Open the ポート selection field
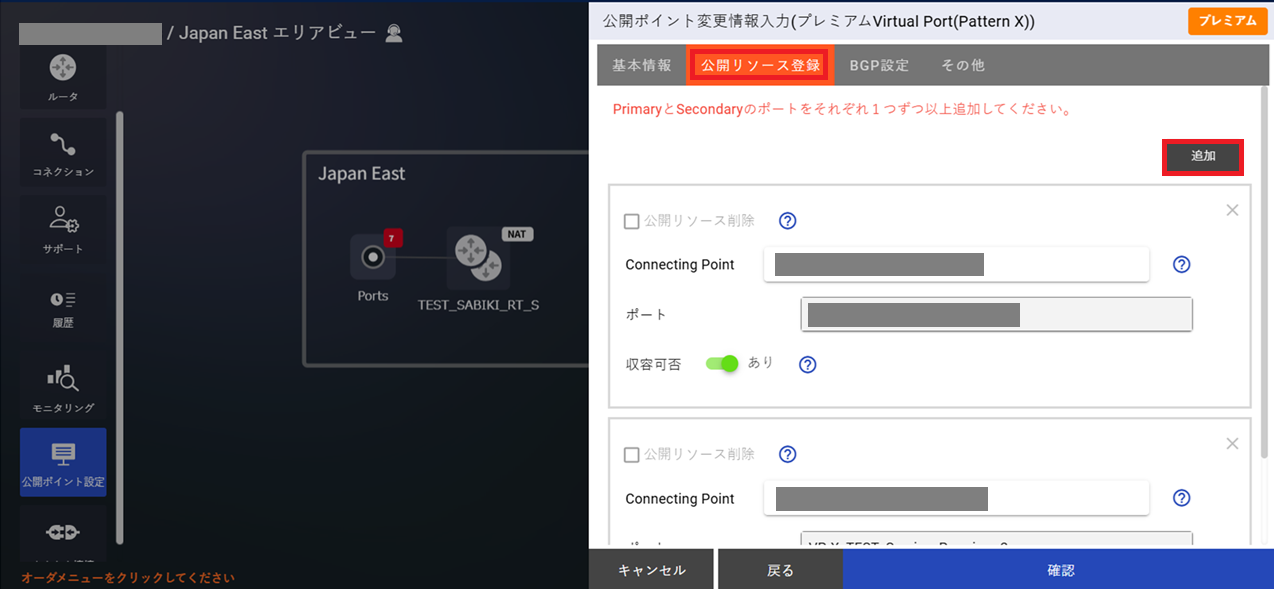The height and width of the screenshot is (589, 1274). 995,314
